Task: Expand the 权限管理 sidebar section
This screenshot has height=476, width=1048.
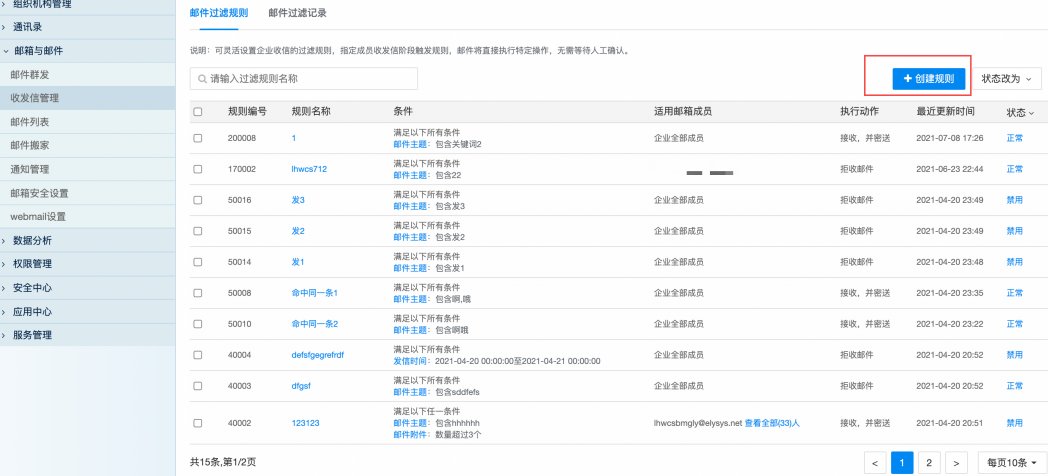Action: tap(88, 264)
